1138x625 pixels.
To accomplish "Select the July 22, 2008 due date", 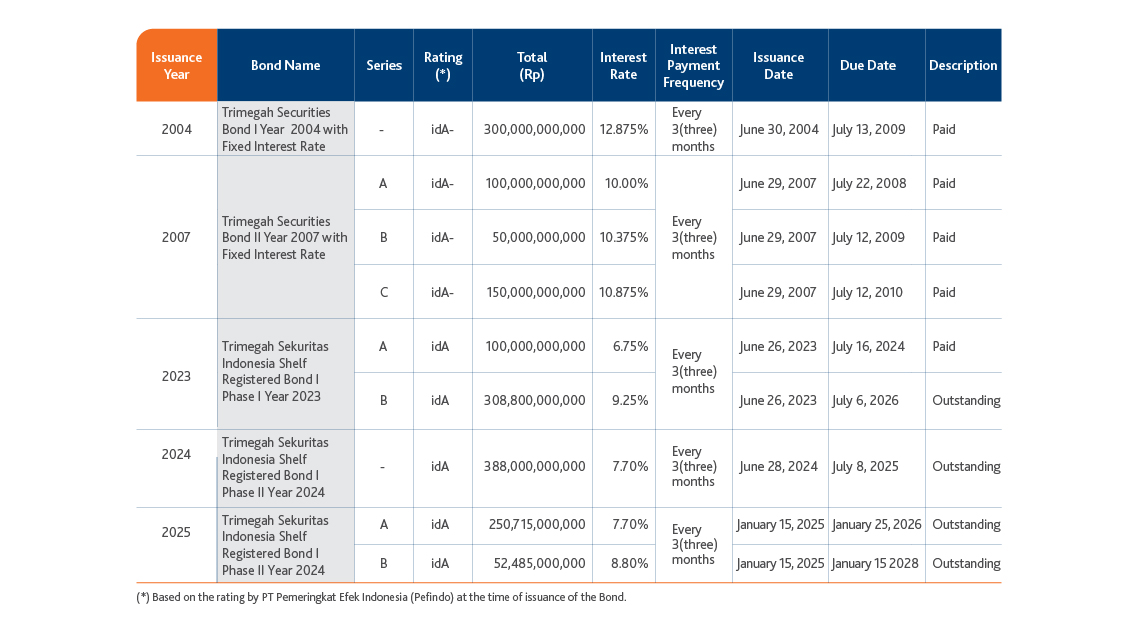I will point(869,184).
